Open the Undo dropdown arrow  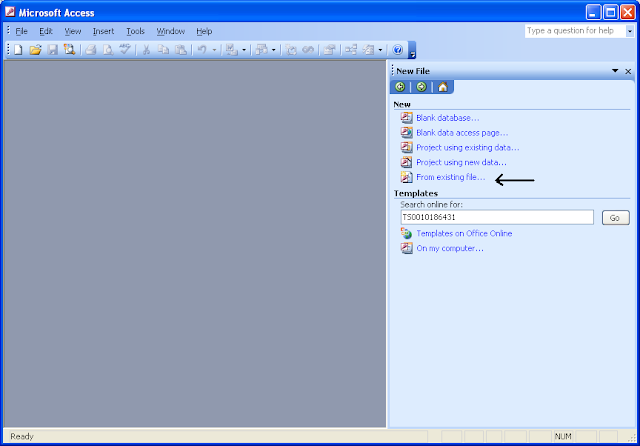point(214,50)
